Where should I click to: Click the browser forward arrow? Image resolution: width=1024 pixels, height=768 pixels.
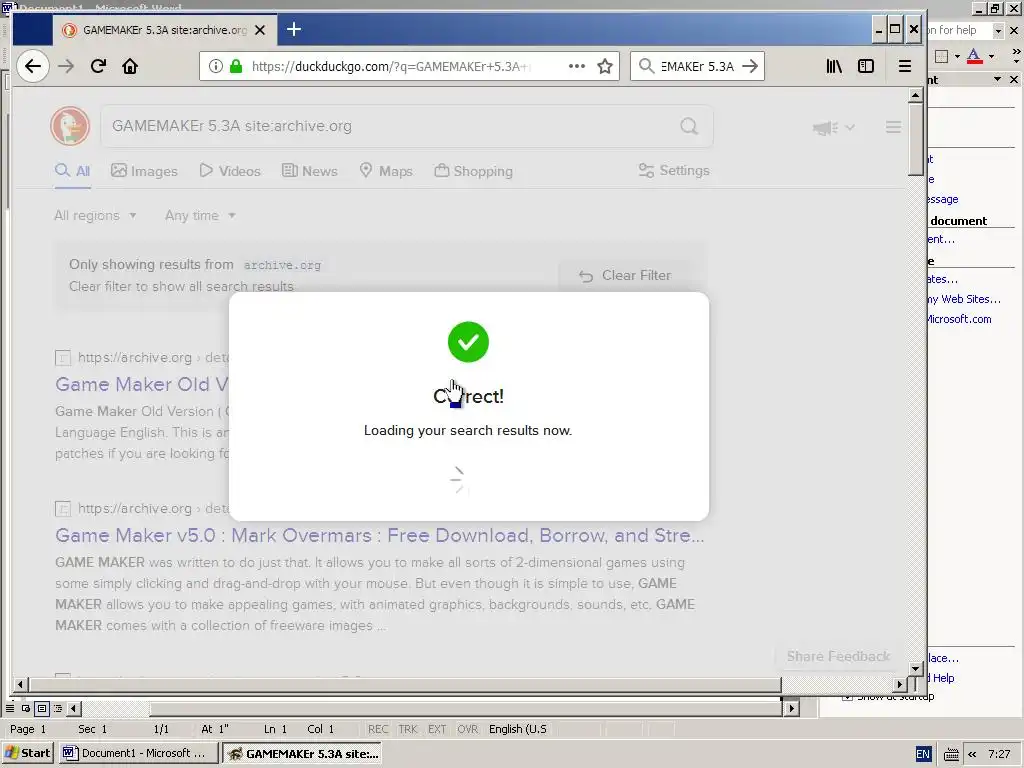point(66,66)
